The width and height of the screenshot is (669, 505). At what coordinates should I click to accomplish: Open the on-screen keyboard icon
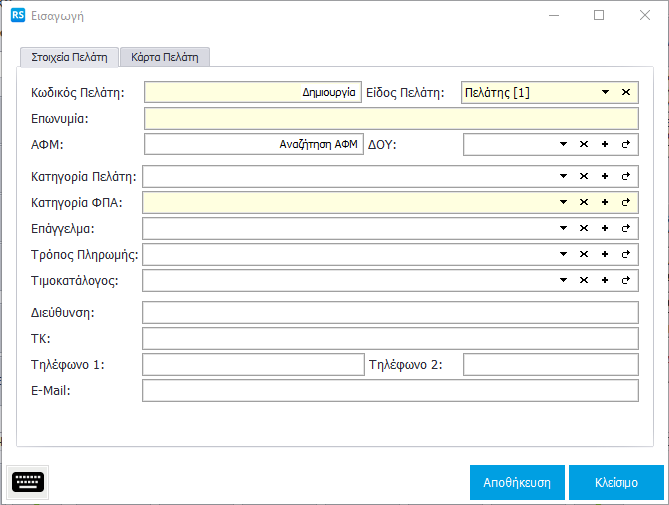click(28, 483)
